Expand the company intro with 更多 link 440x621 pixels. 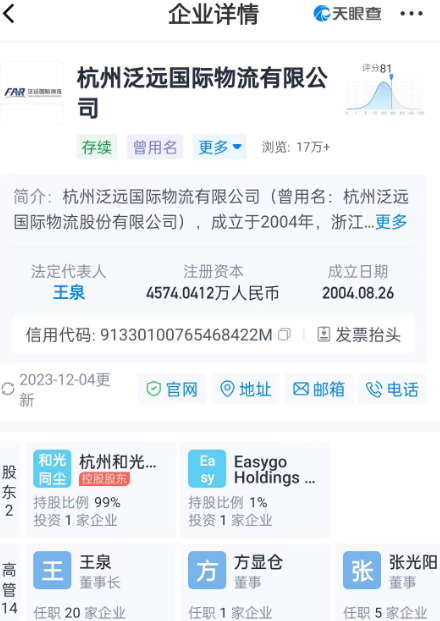pyautogui.click(x=391, y=222)
